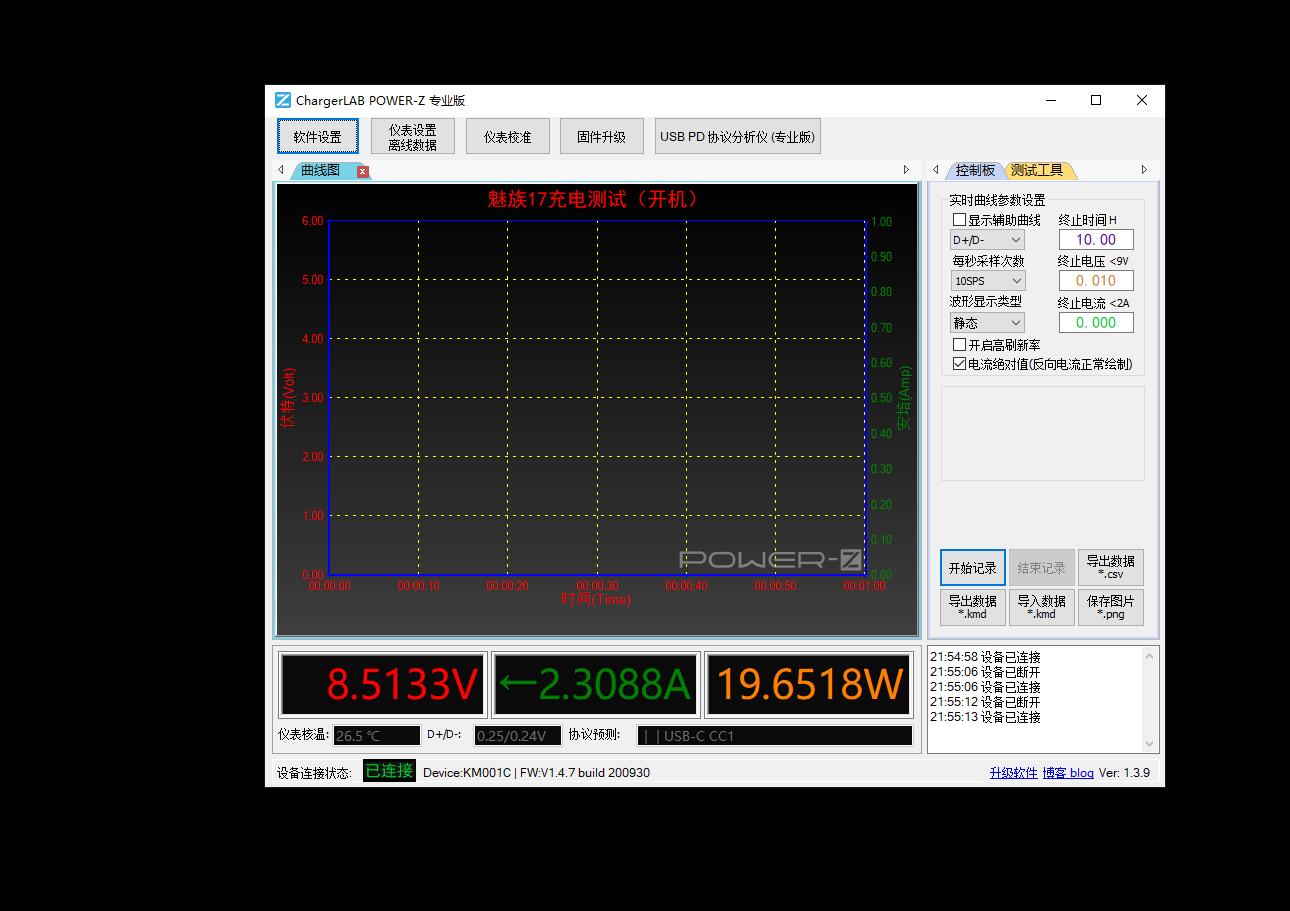Expand the 10SPS sampling rate dropdown

click(987, 281)
